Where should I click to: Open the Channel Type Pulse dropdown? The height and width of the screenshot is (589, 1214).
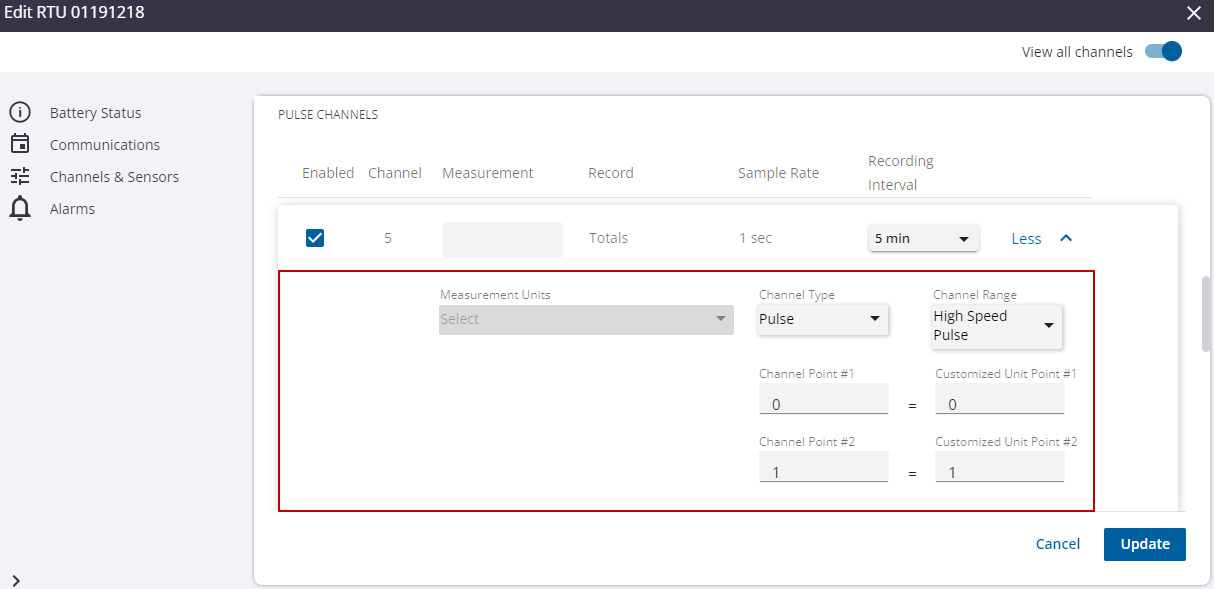822,319
